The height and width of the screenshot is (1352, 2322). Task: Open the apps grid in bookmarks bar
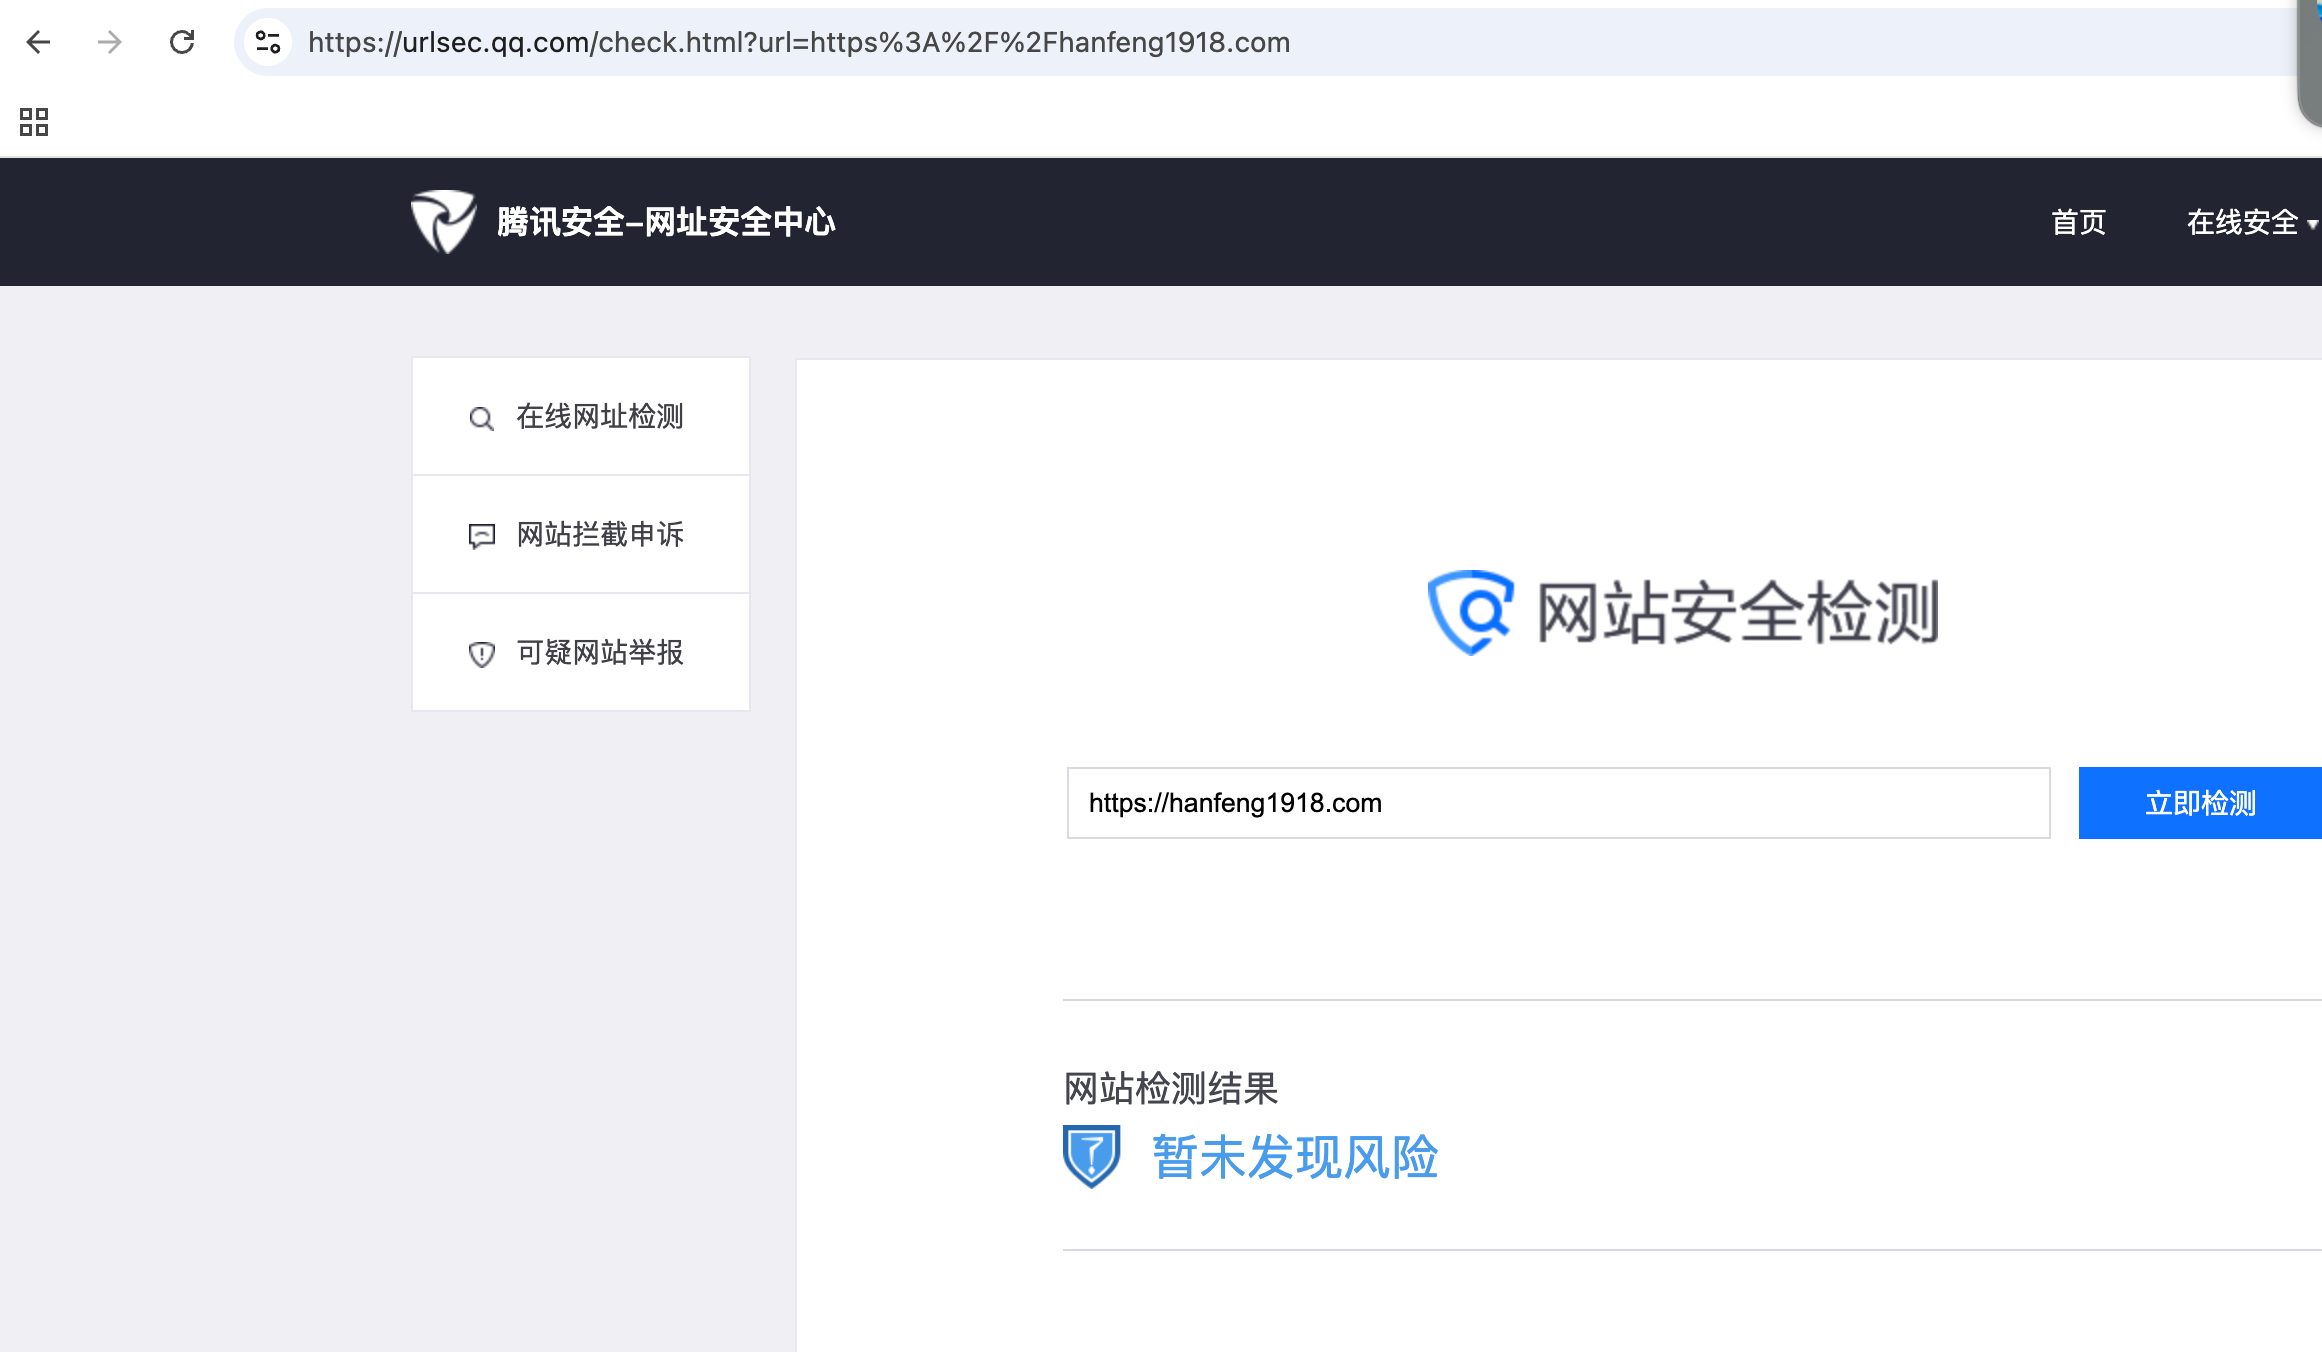(x=34, y=122)
